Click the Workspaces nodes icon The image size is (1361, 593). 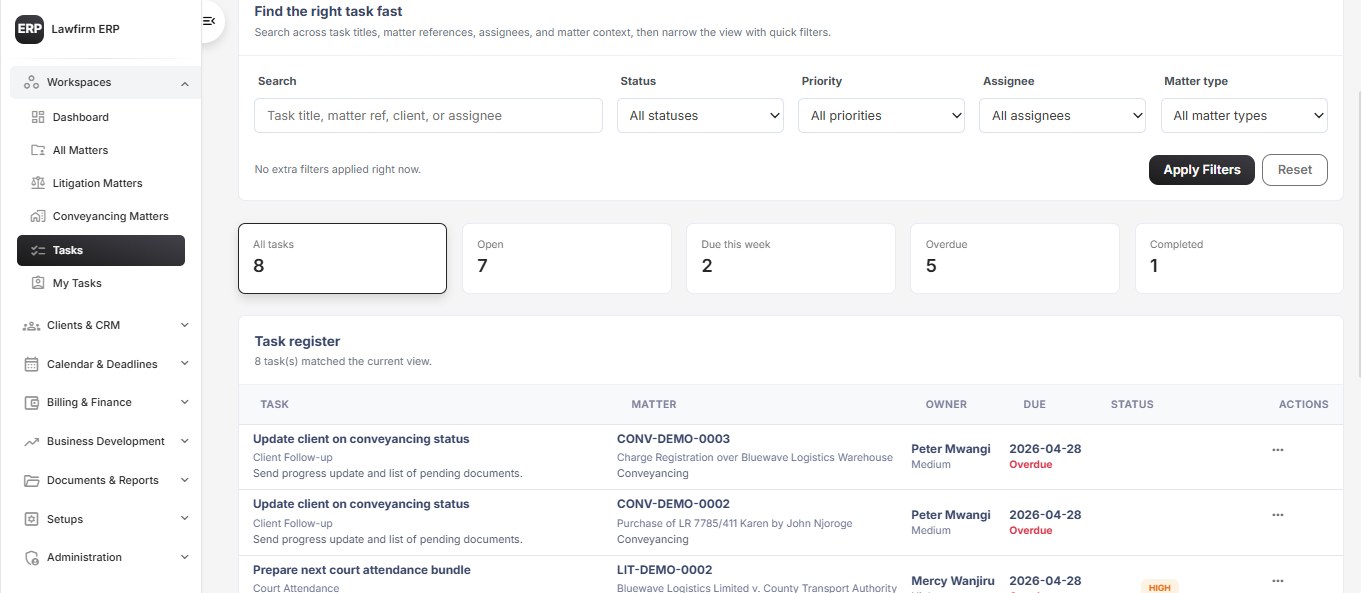tap(31, 82)
